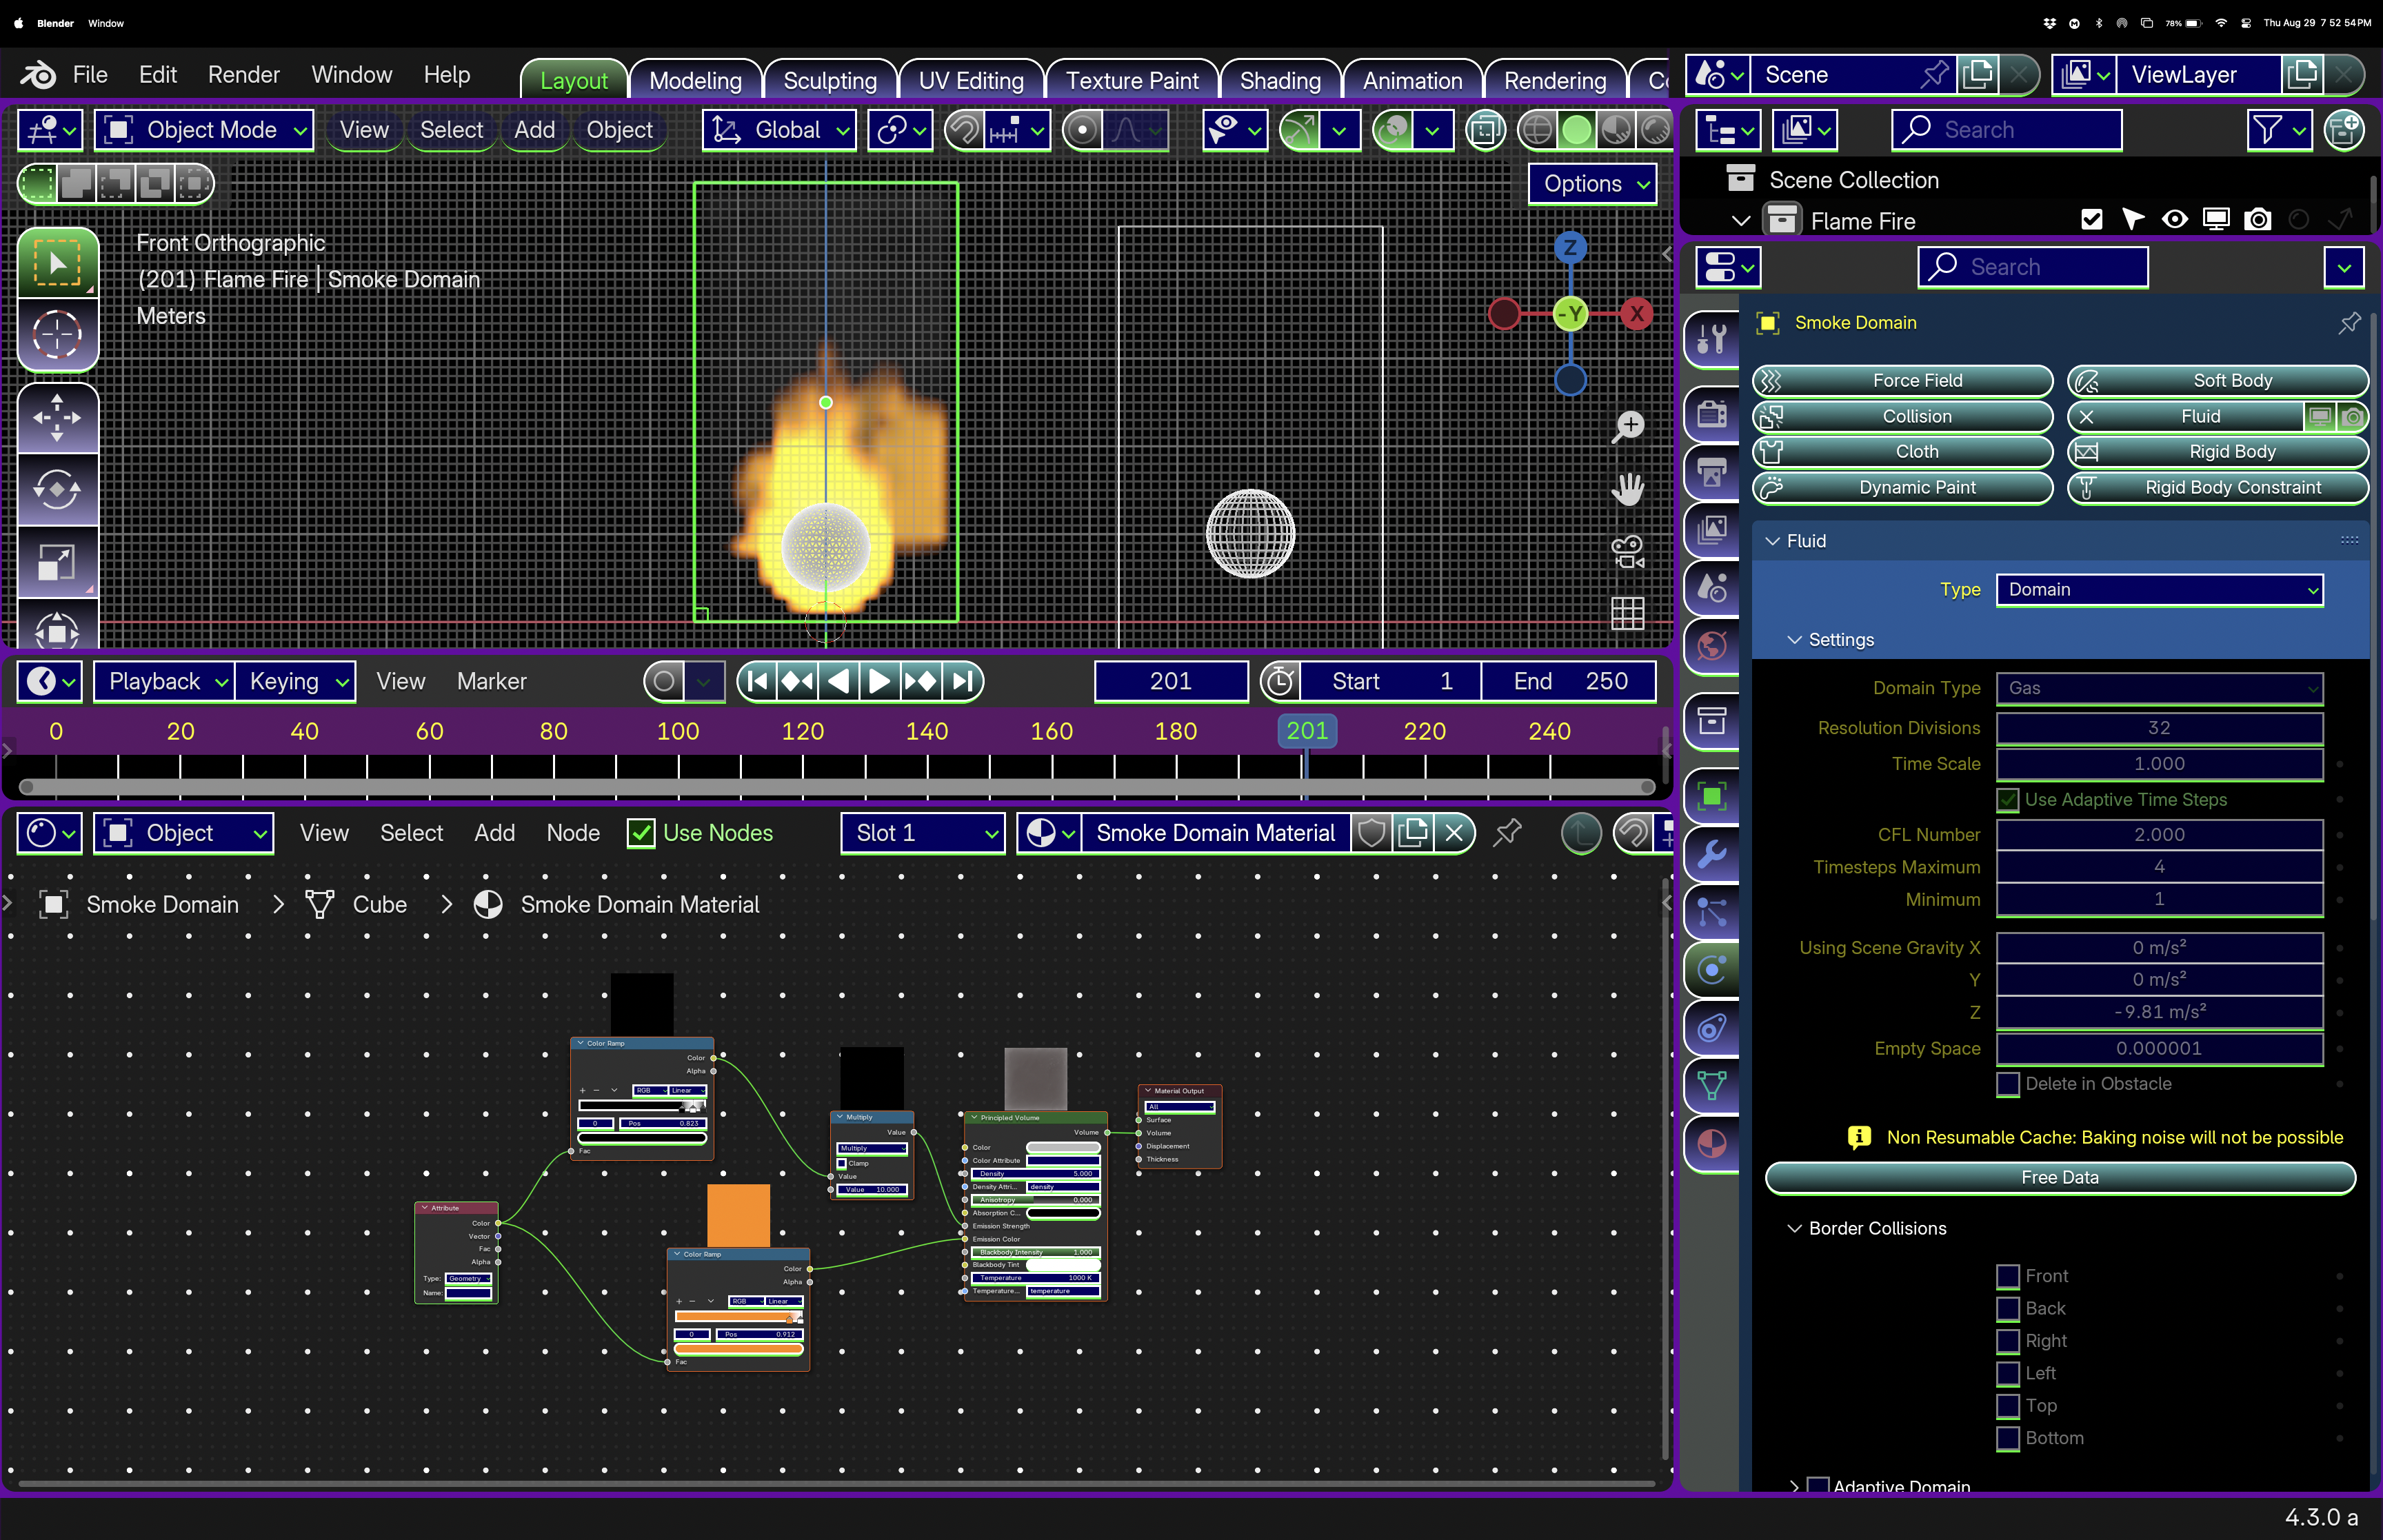Open the Playback dropdown
The height and width of the screenshot is (1540, 2383).
pos(165,682)
